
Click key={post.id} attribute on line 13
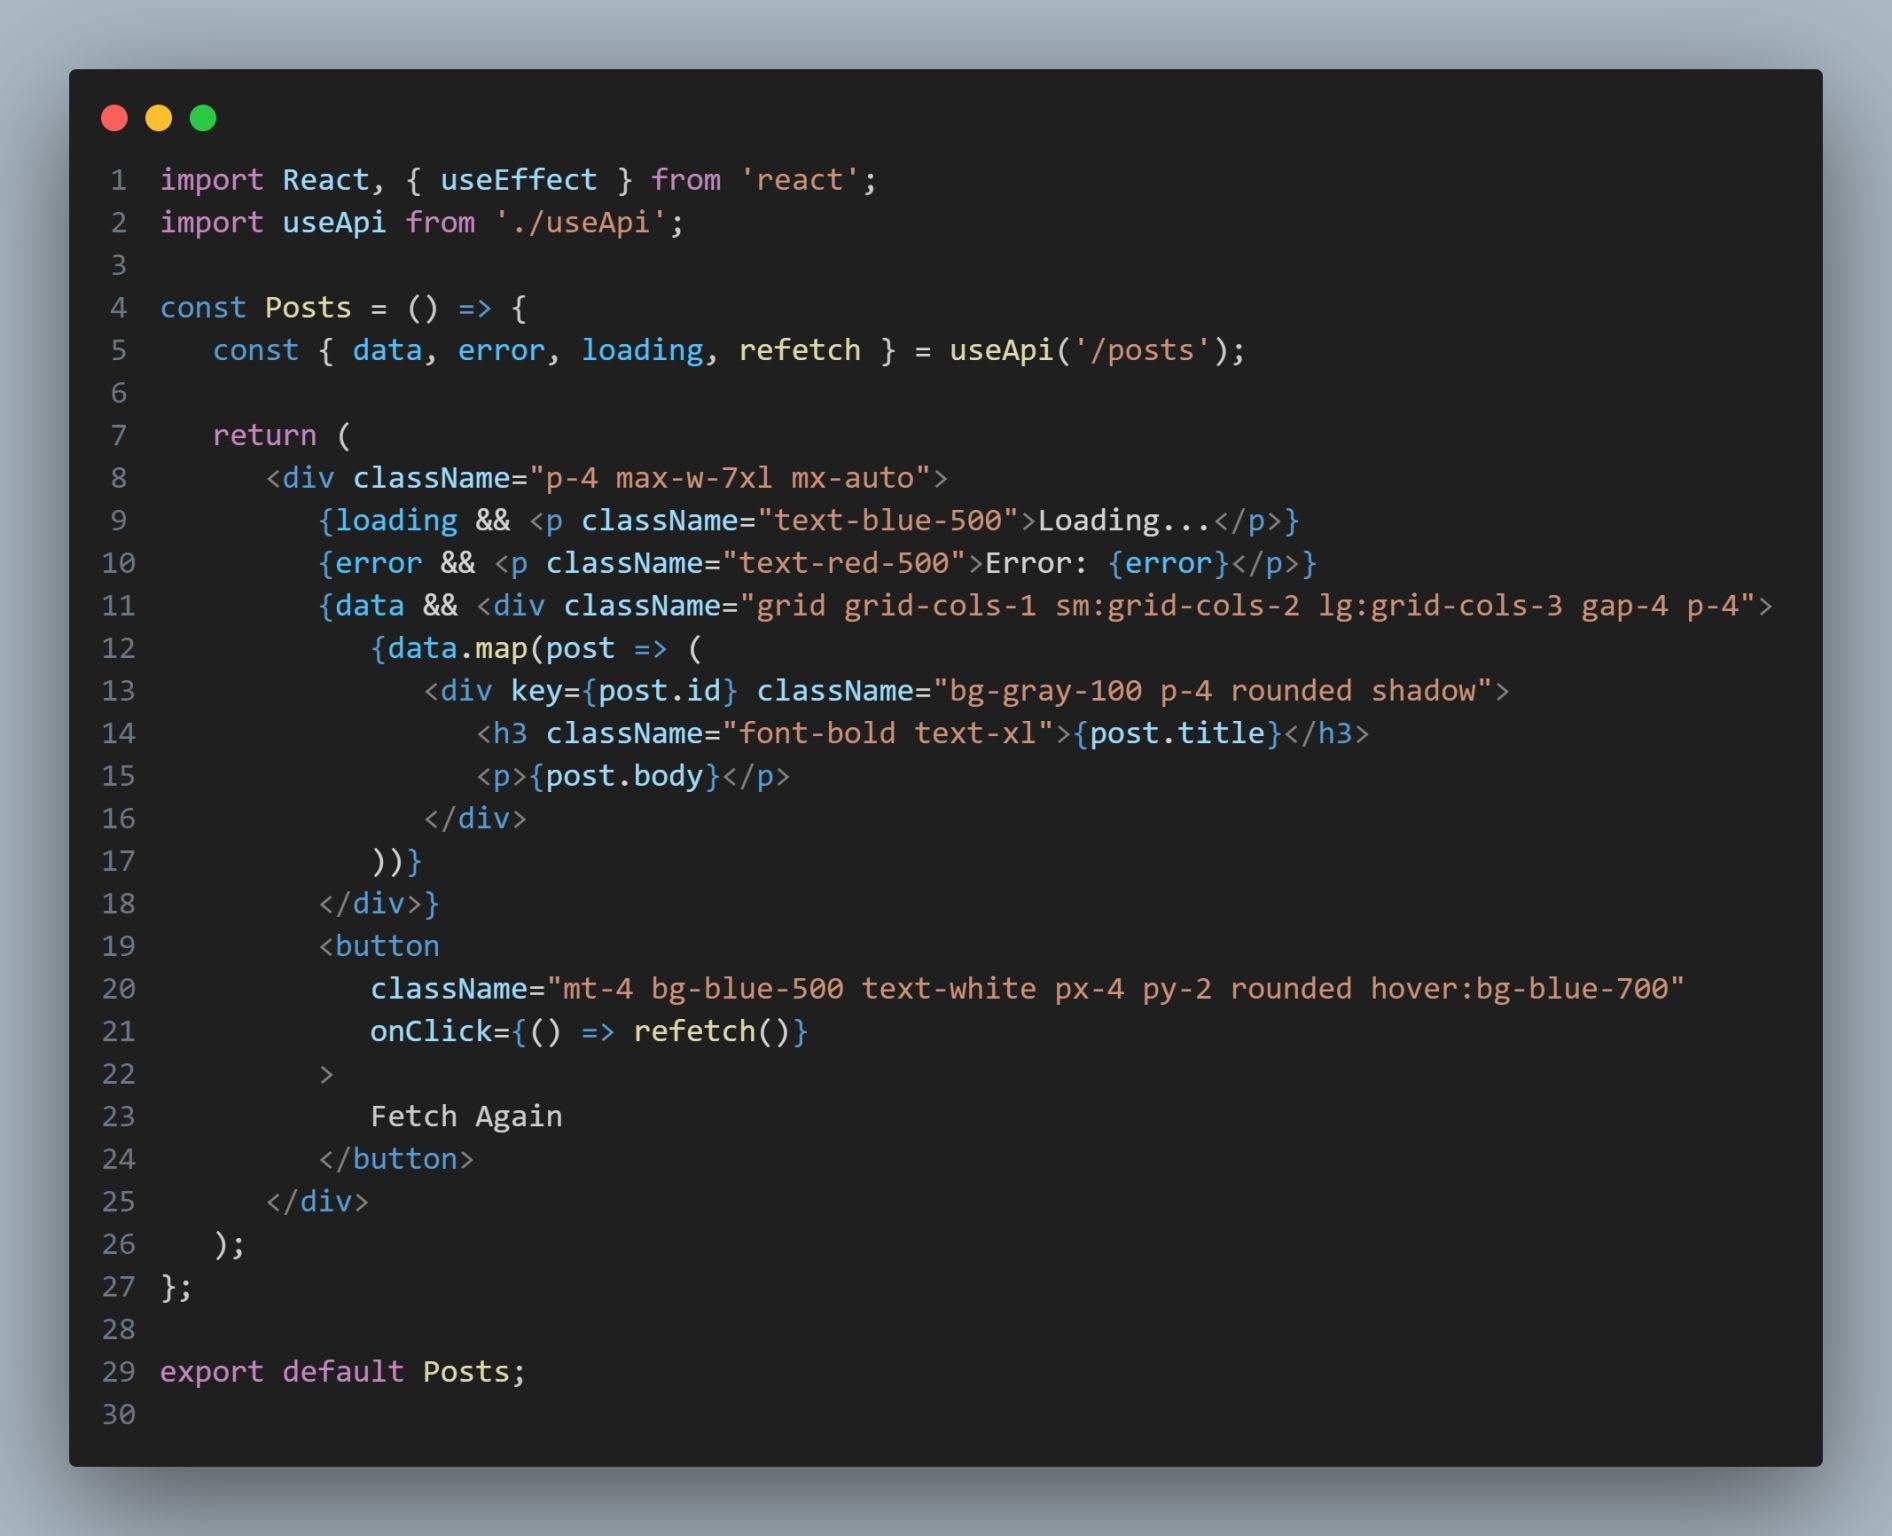[x=624, y=691]
